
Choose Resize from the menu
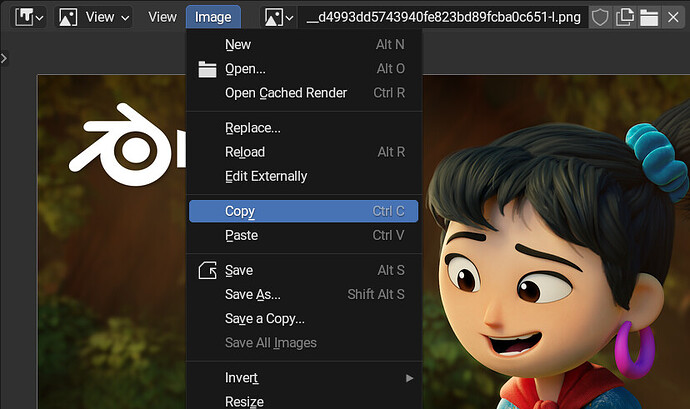pyautogui.click(x=303, y=402)
